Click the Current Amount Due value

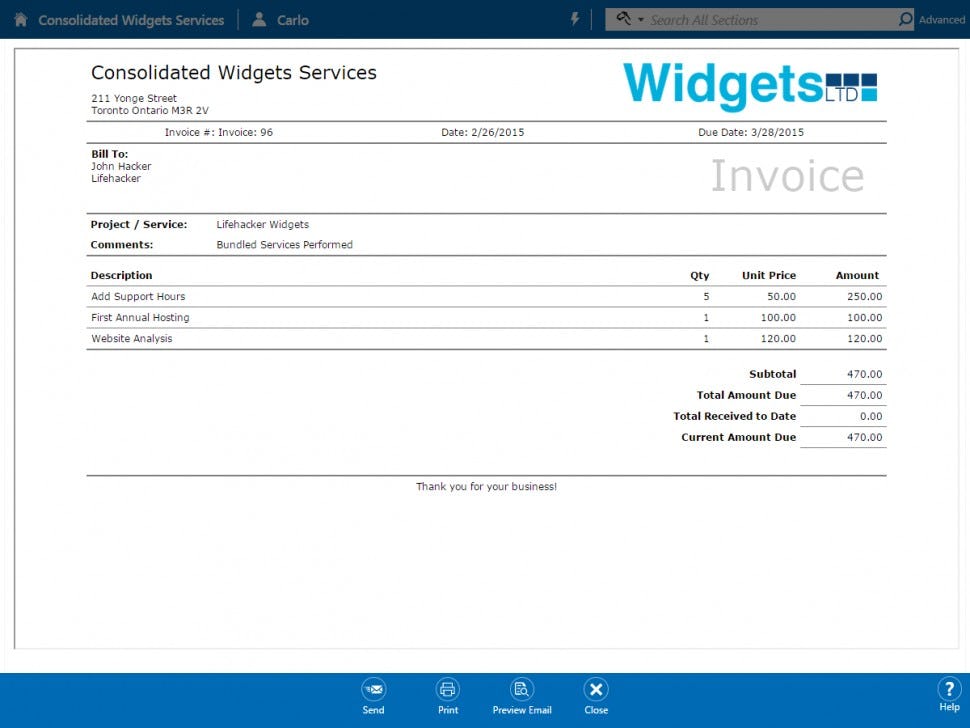[864, 437]
